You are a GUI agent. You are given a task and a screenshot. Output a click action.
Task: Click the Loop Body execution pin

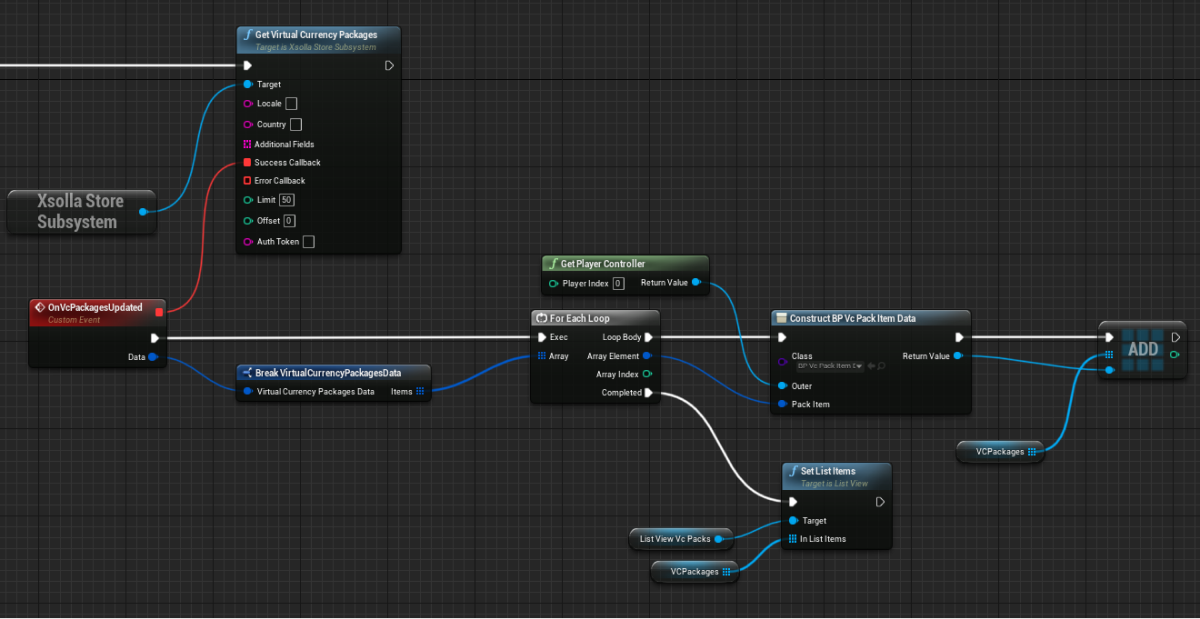(x=648, y=337)
